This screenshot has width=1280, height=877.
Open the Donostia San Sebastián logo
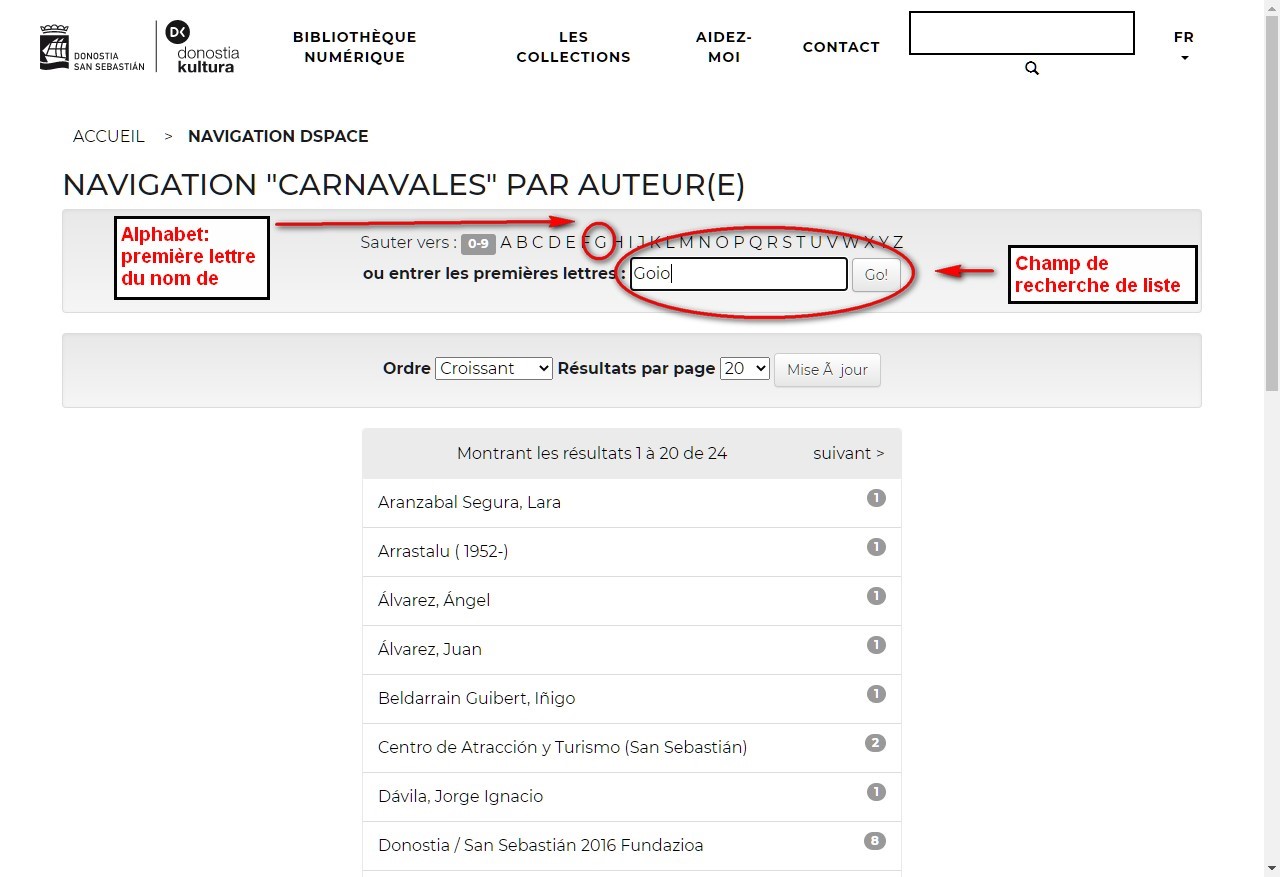(x=92, y=48)
